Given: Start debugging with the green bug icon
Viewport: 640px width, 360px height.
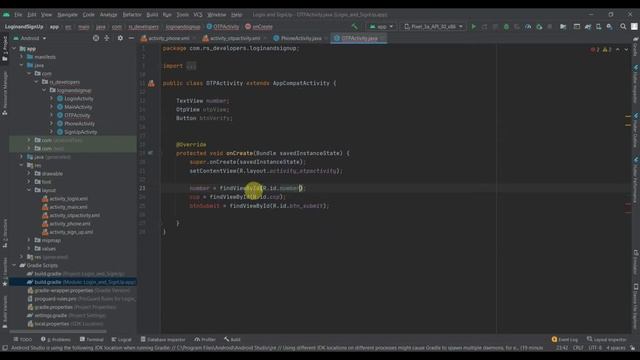Looking at the screenshot, I should [x=506, y=27].
